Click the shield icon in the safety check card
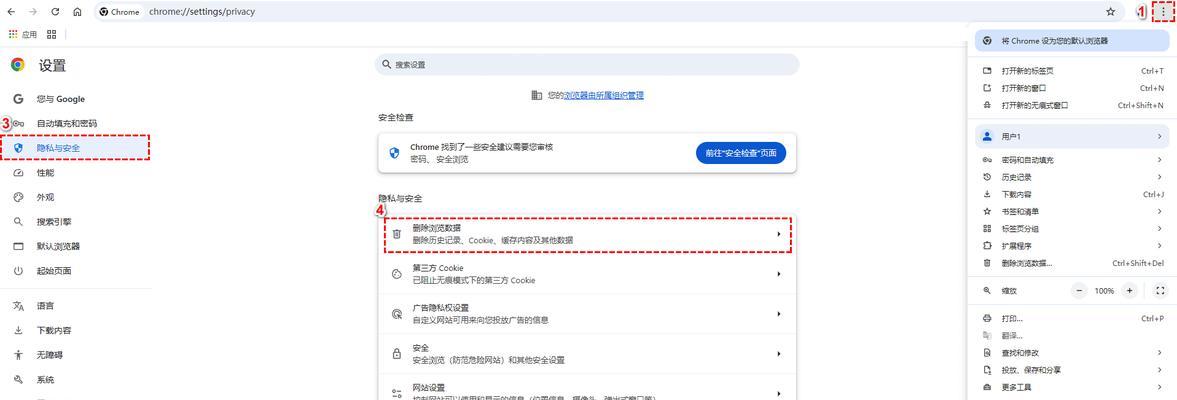1177x400 pixels. 394,153
